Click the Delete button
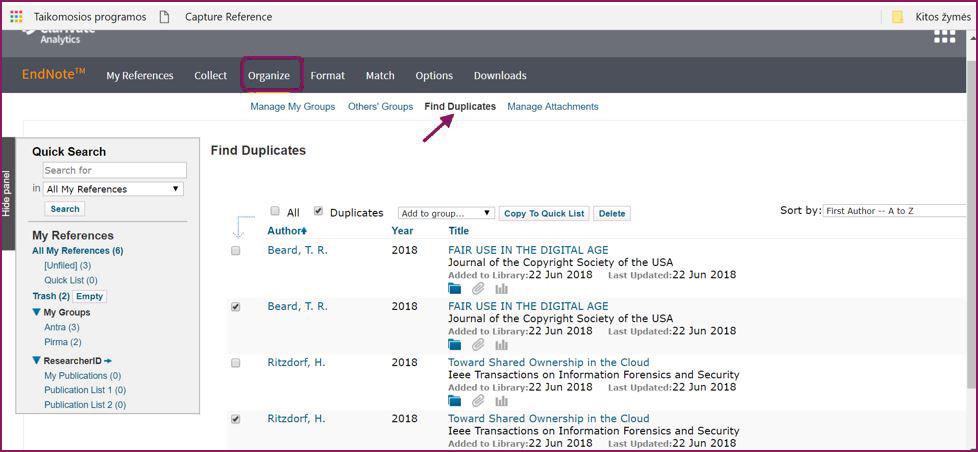This screenshot has height=452, width=978. [x=611, y=214]
